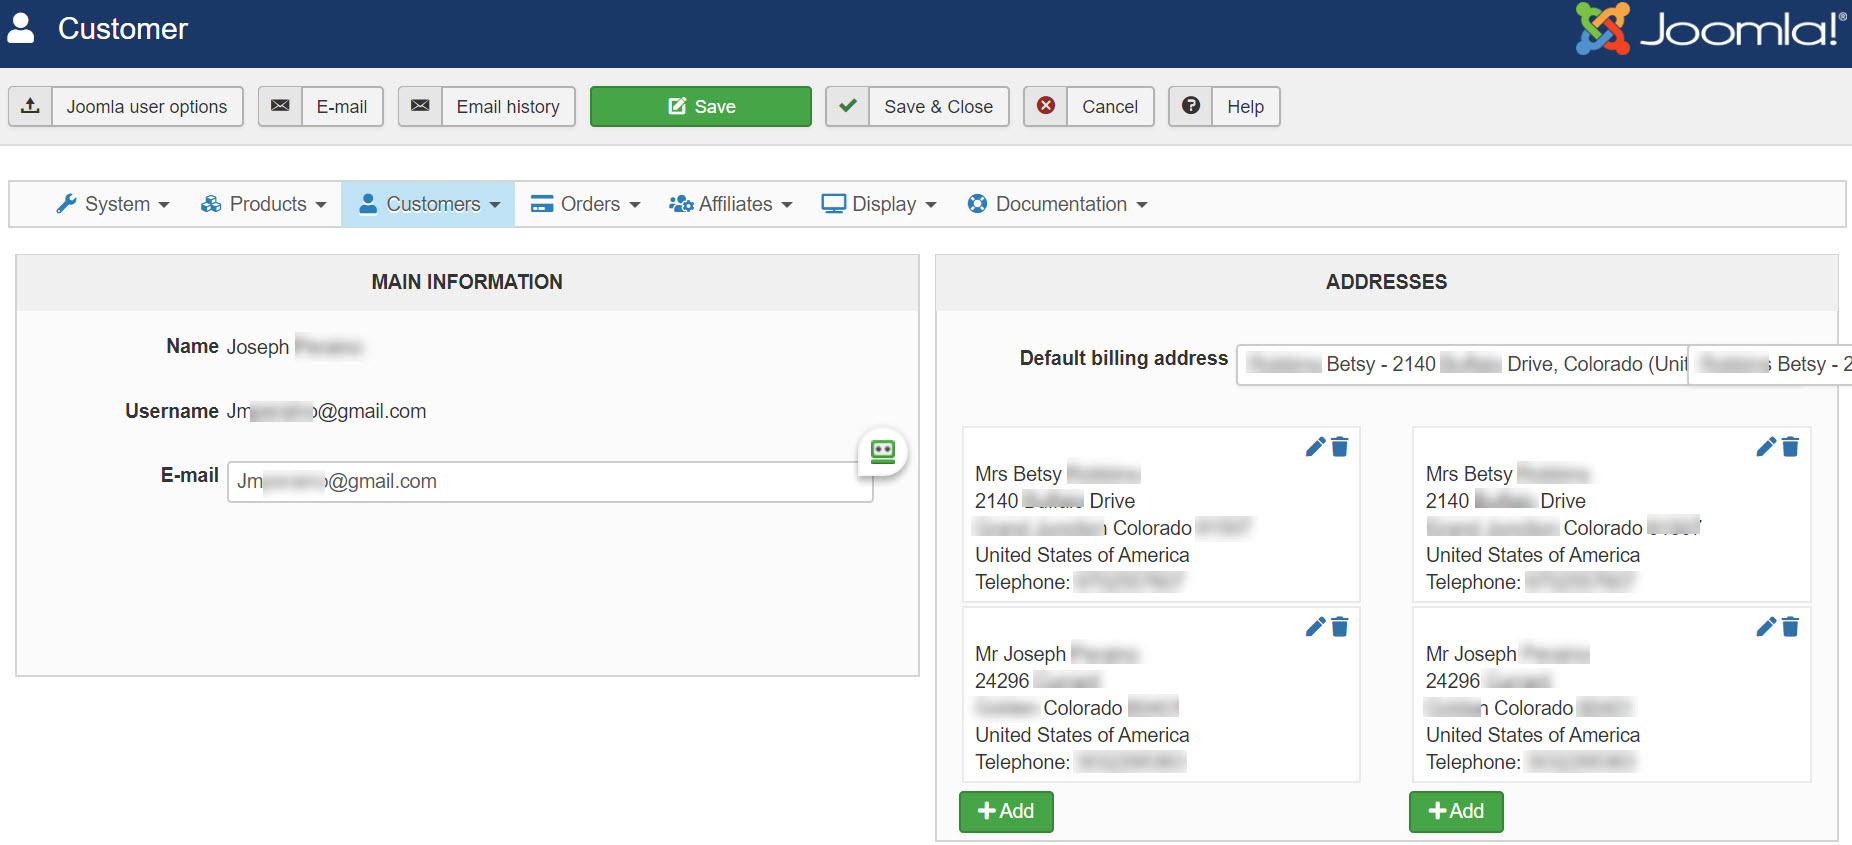Open the Orders menu
This screenshot has width=1852, height=845.
point(586,204)
